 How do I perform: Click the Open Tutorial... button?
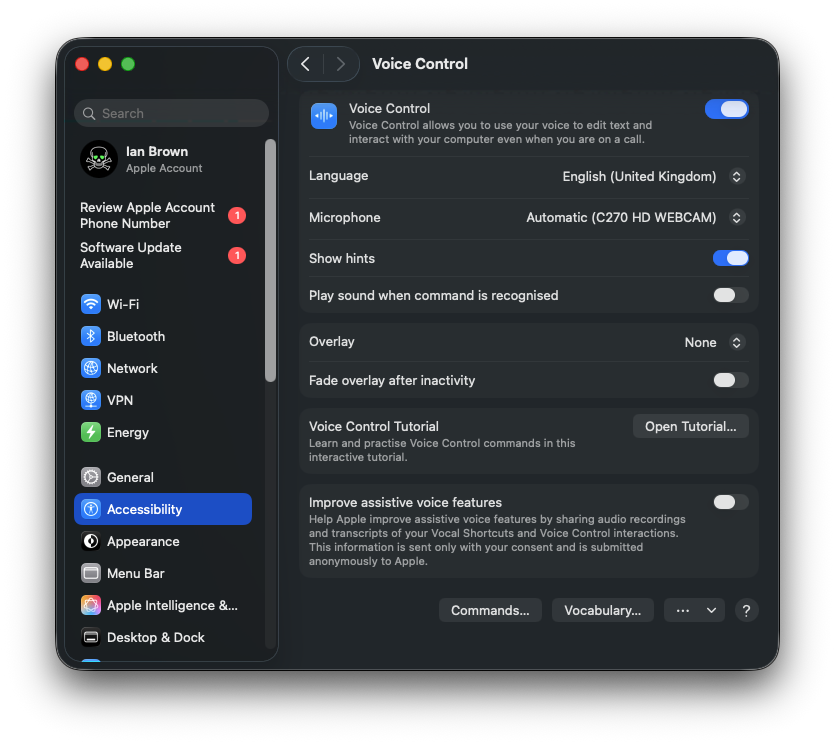690,426
